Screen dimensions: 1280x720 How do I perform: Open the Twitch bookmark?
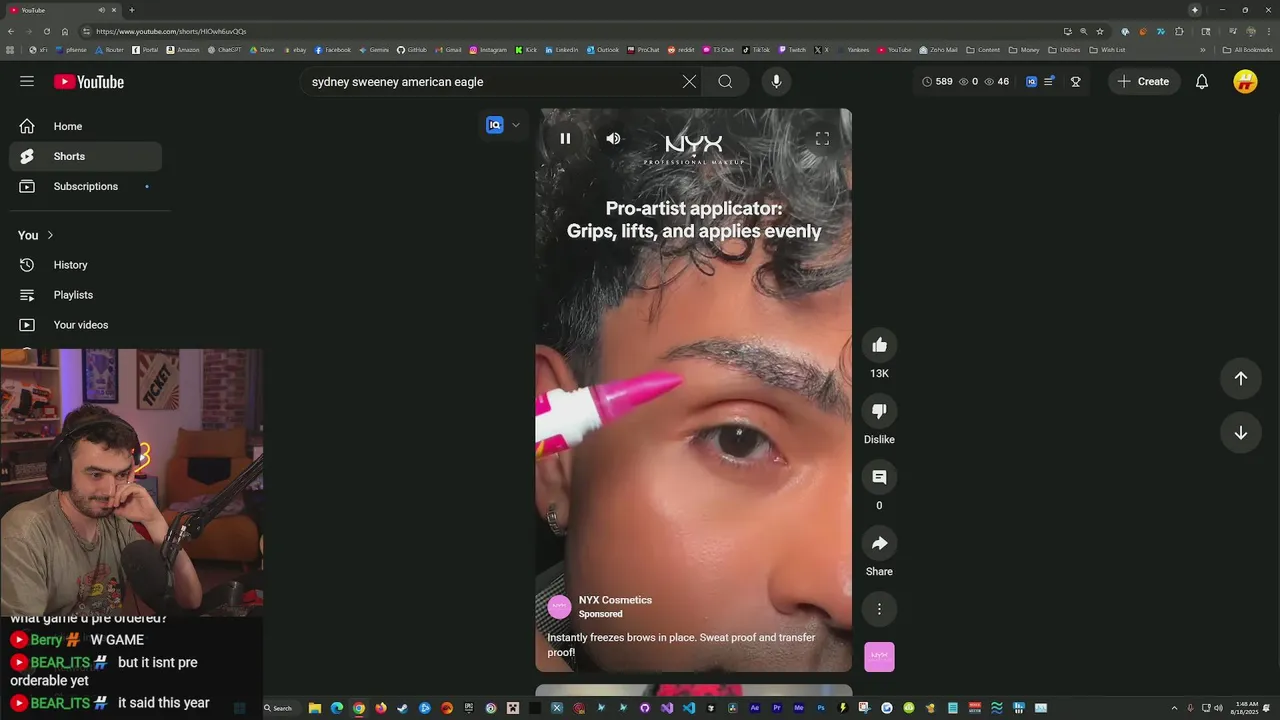pyautogui.click(x=792, y=50)
